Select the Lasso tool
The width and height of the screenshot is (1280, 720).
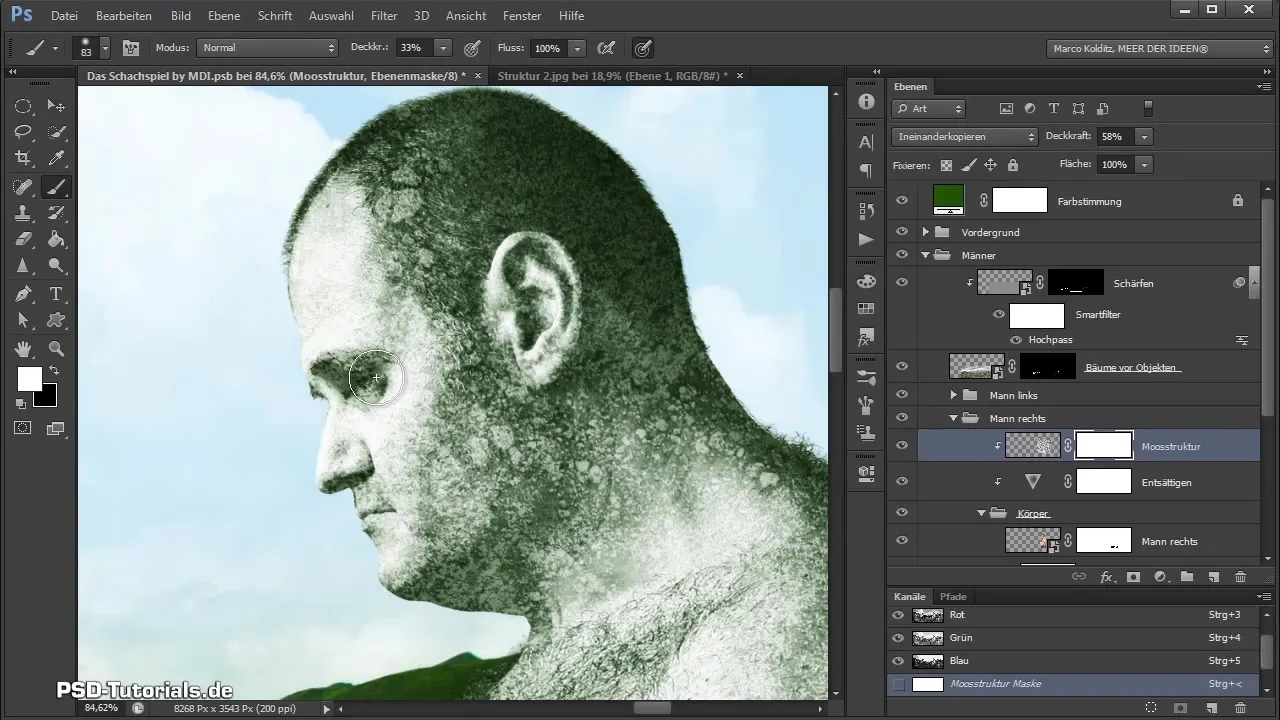[23, 132]
